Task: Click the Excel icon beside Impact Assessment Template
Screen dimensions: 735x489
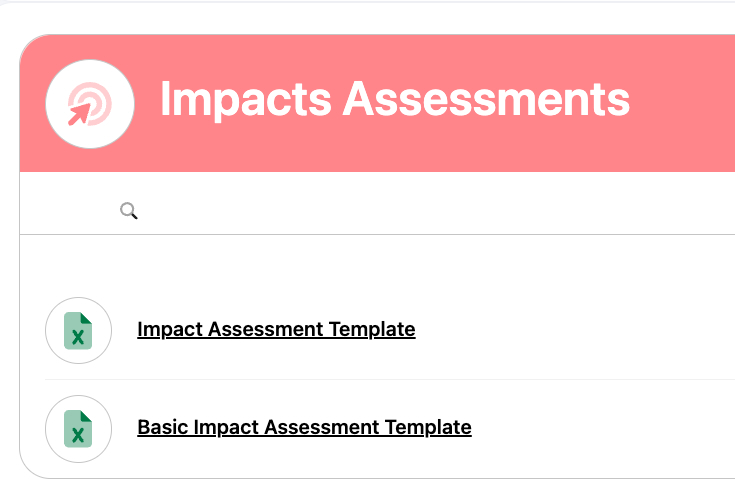Action: (x=78, y=330)
